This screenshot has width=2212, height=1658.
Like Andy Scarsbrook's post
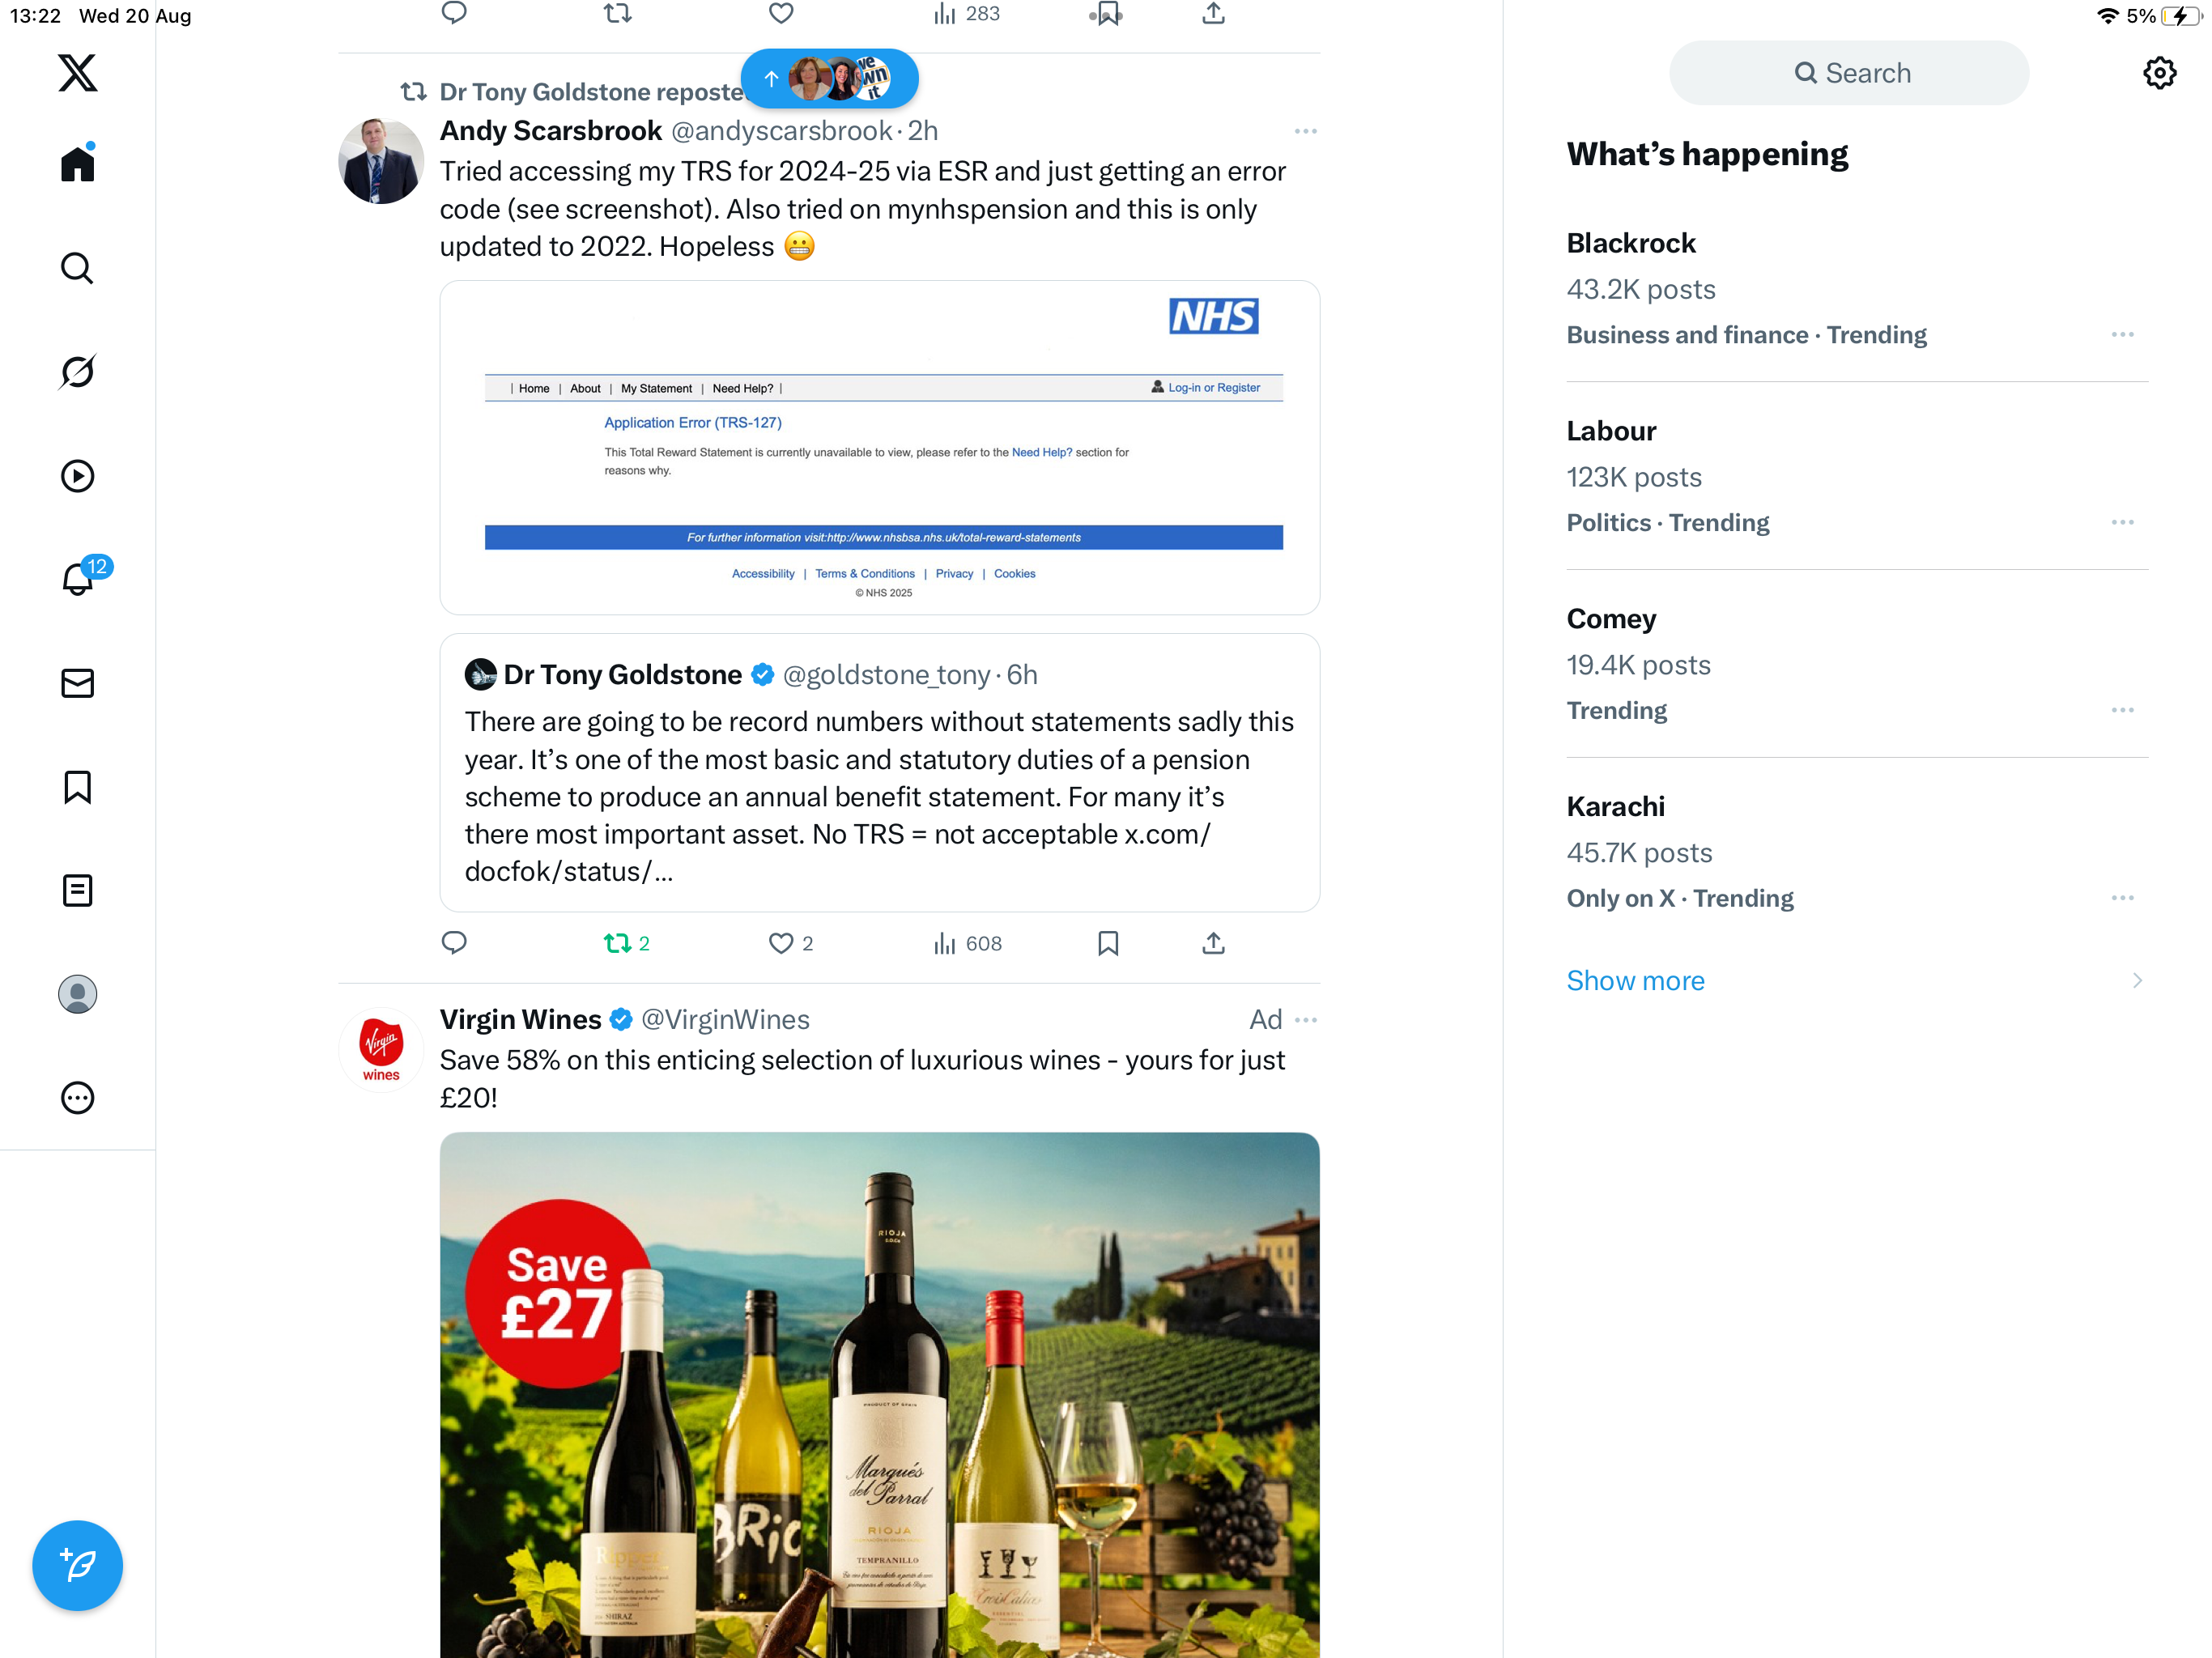pyautogui.click(x=781, y=943)
